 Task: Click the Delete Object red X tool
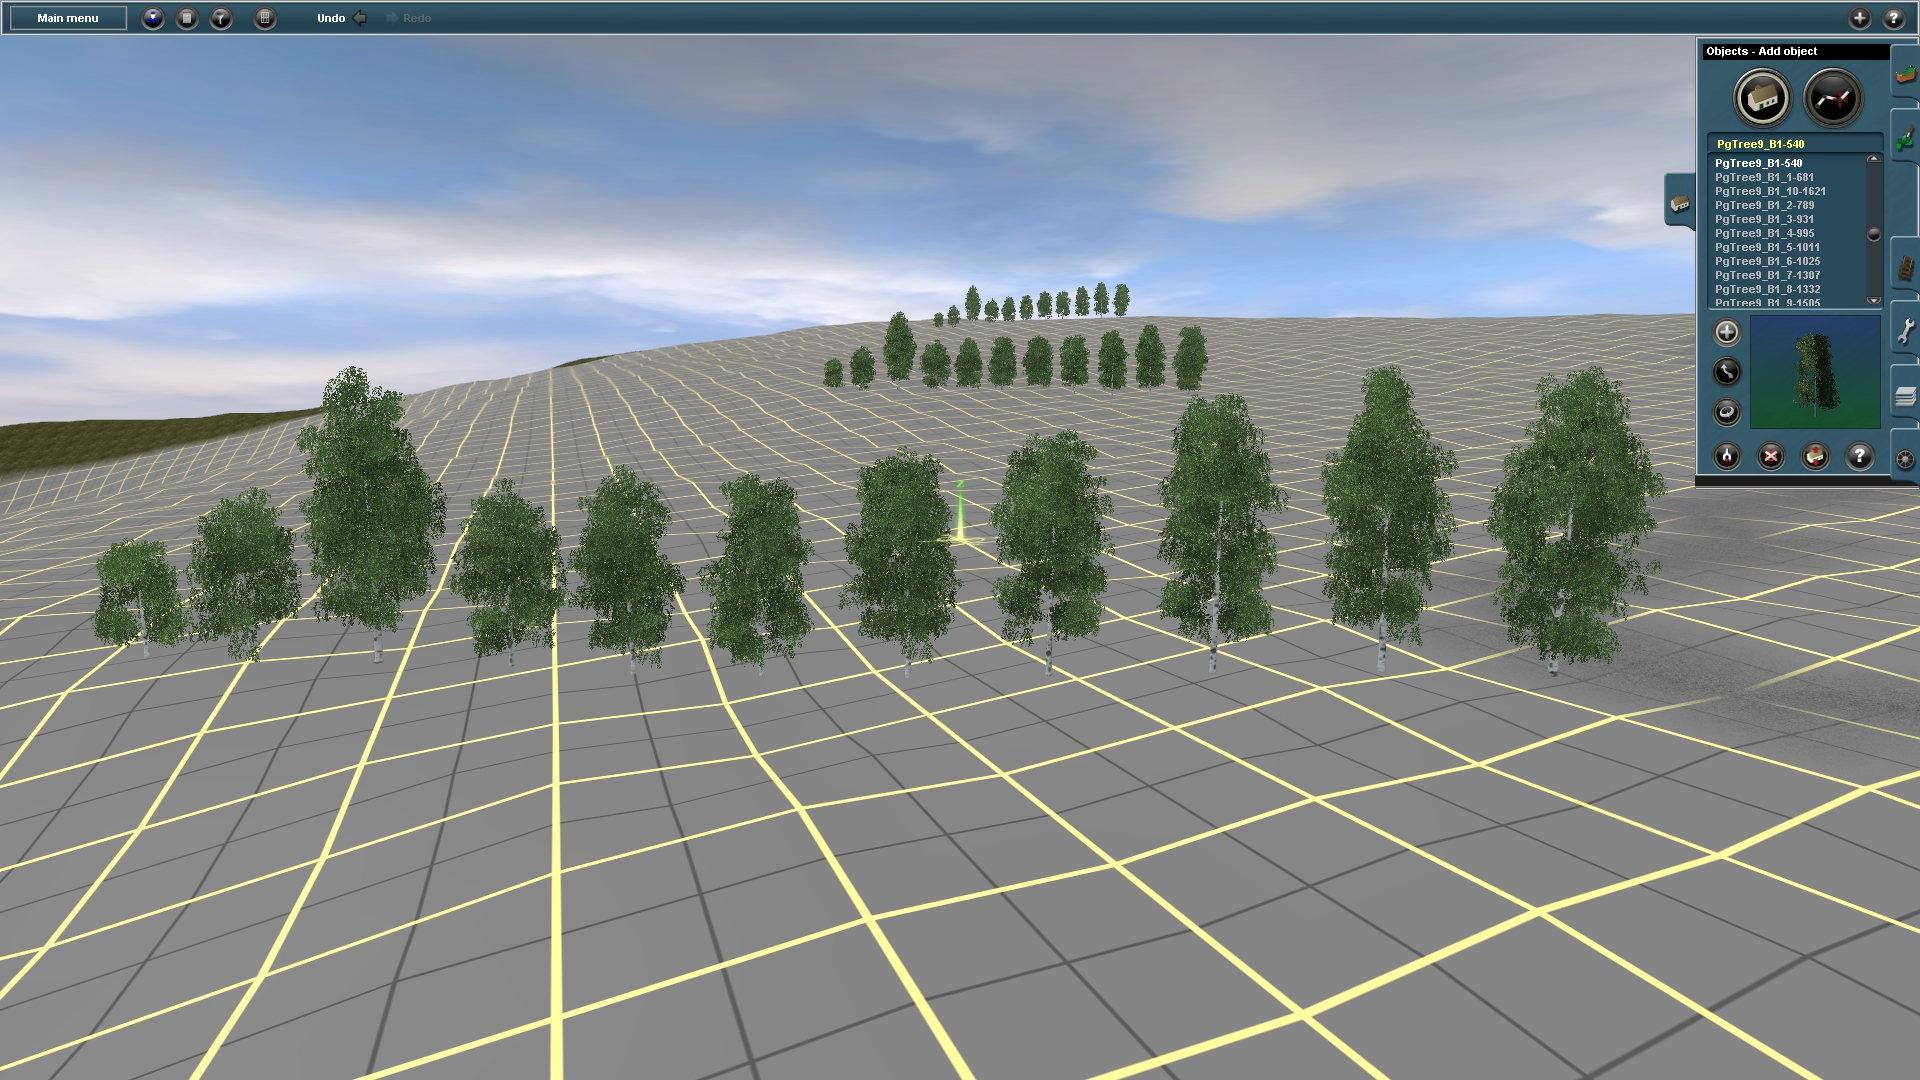pyautogui.click(x=1771, y=457)
